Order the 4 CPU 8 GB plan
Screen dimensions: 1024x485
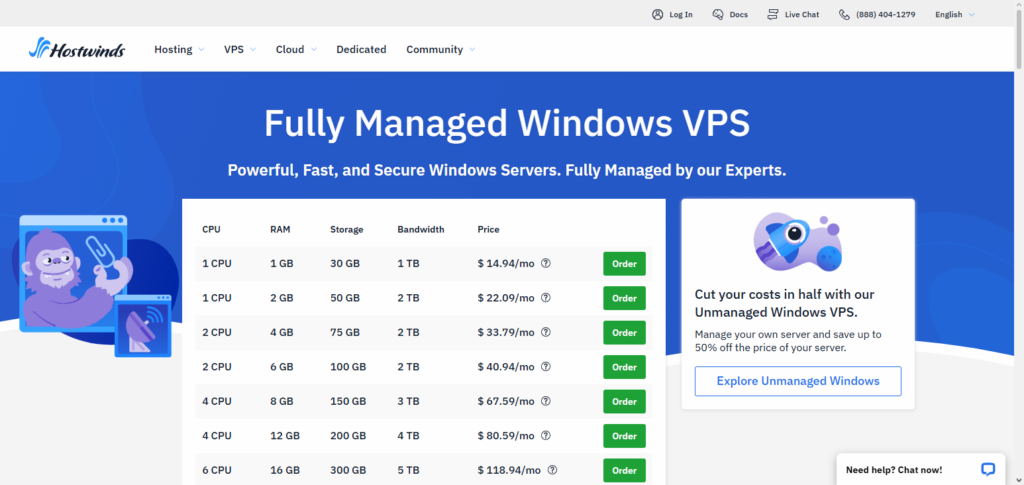pos(624,401)
